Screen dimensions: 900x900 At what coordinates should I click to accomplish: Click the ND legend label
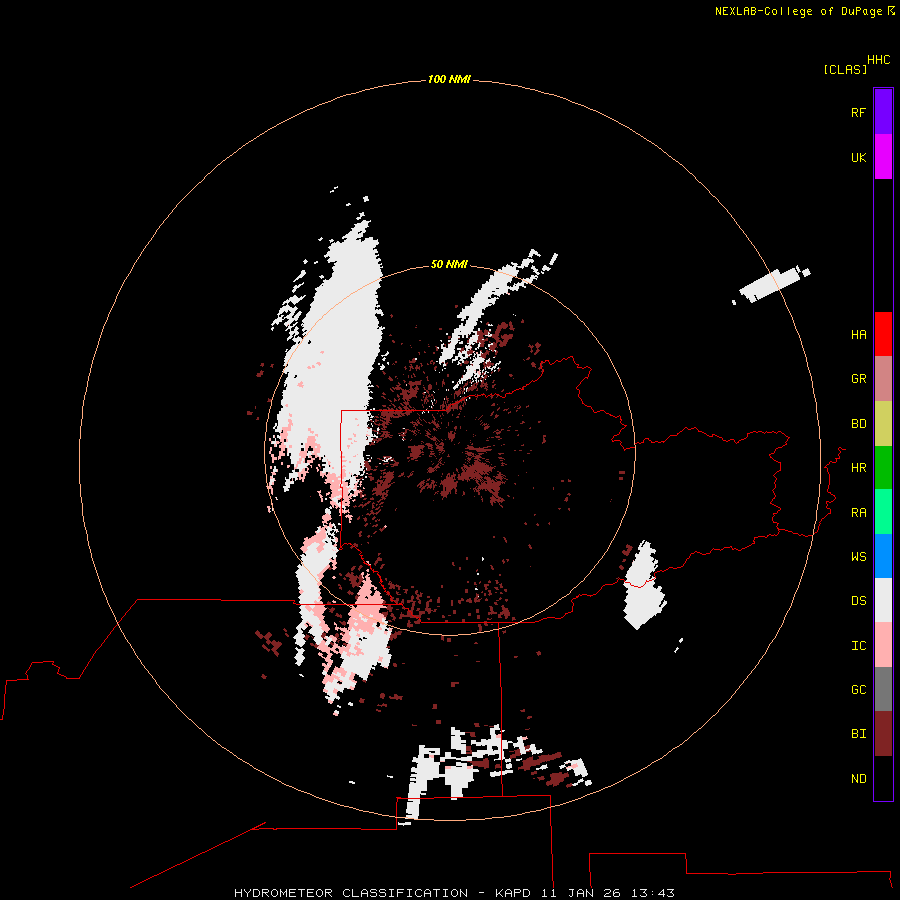(859, 778)
